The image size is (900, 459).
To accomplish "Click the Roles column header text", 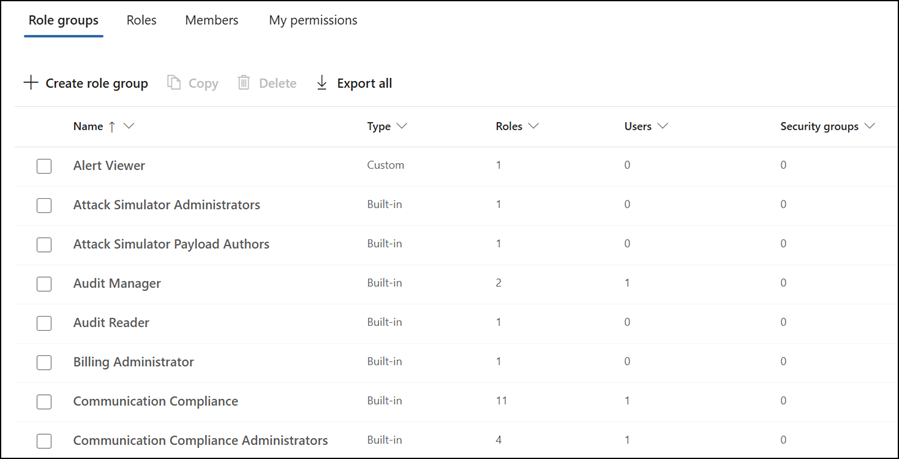I will point(509,126).
